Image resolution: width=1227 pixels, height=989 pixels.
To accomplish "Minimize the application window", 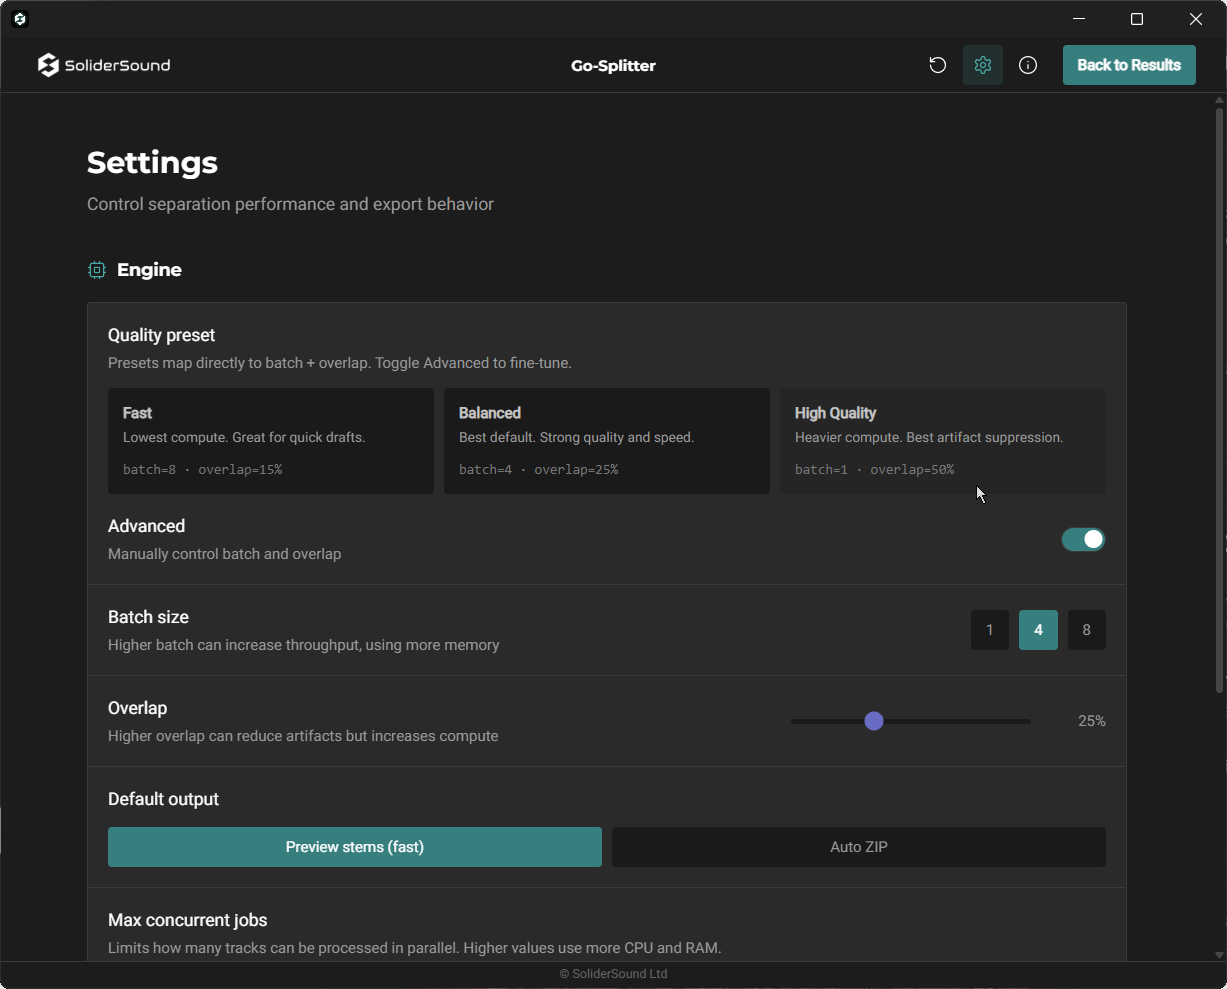I will click(1079, 19).
